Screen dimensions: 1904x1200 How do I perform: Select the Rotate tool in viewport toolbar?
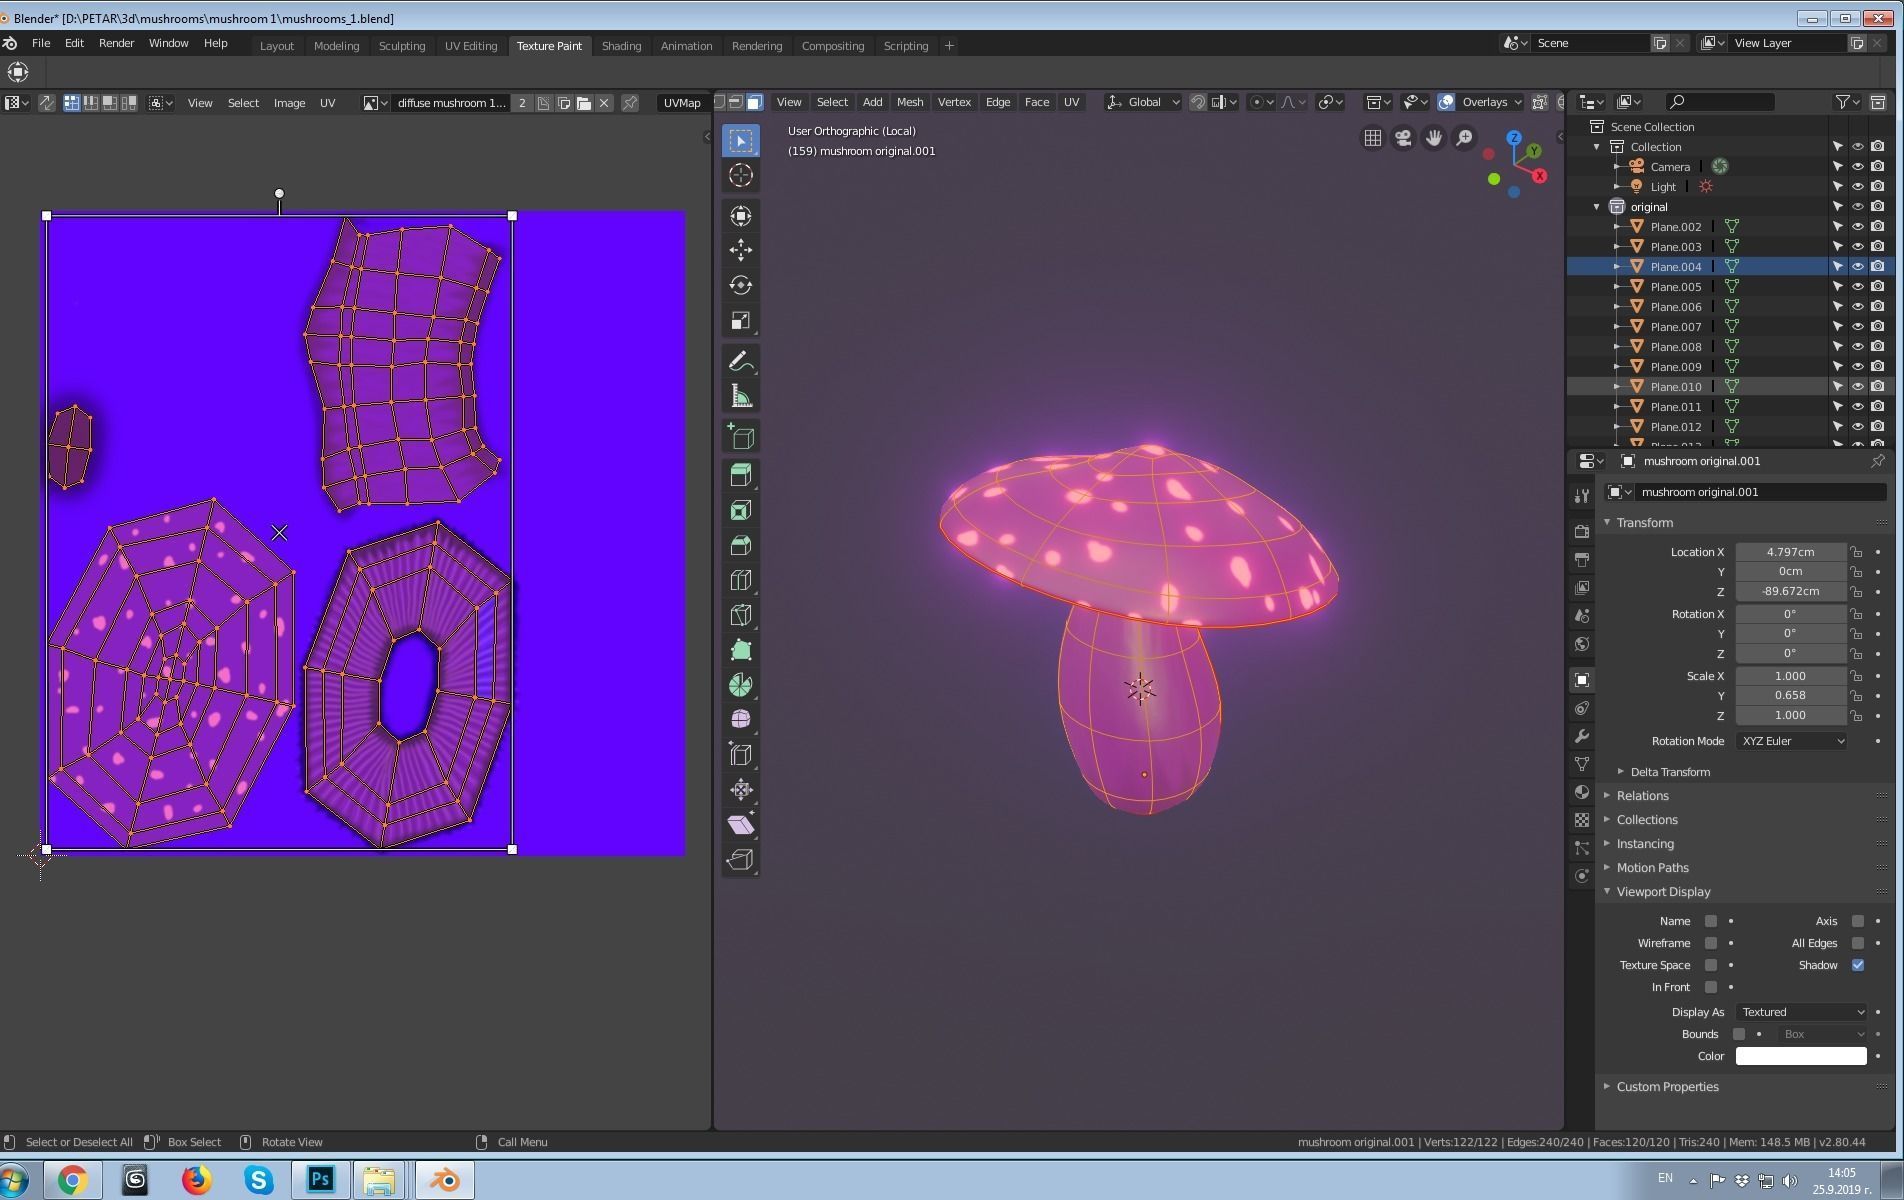pyautogui.click(x=741, y=285)
